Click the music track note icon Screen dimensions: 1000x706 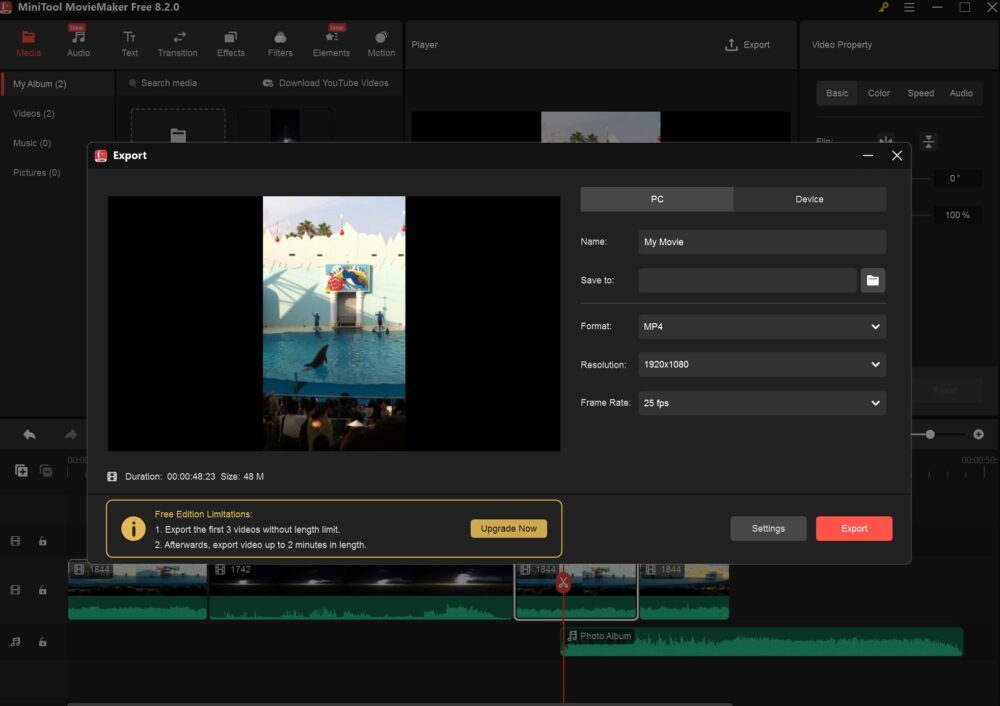pos(15,642)
